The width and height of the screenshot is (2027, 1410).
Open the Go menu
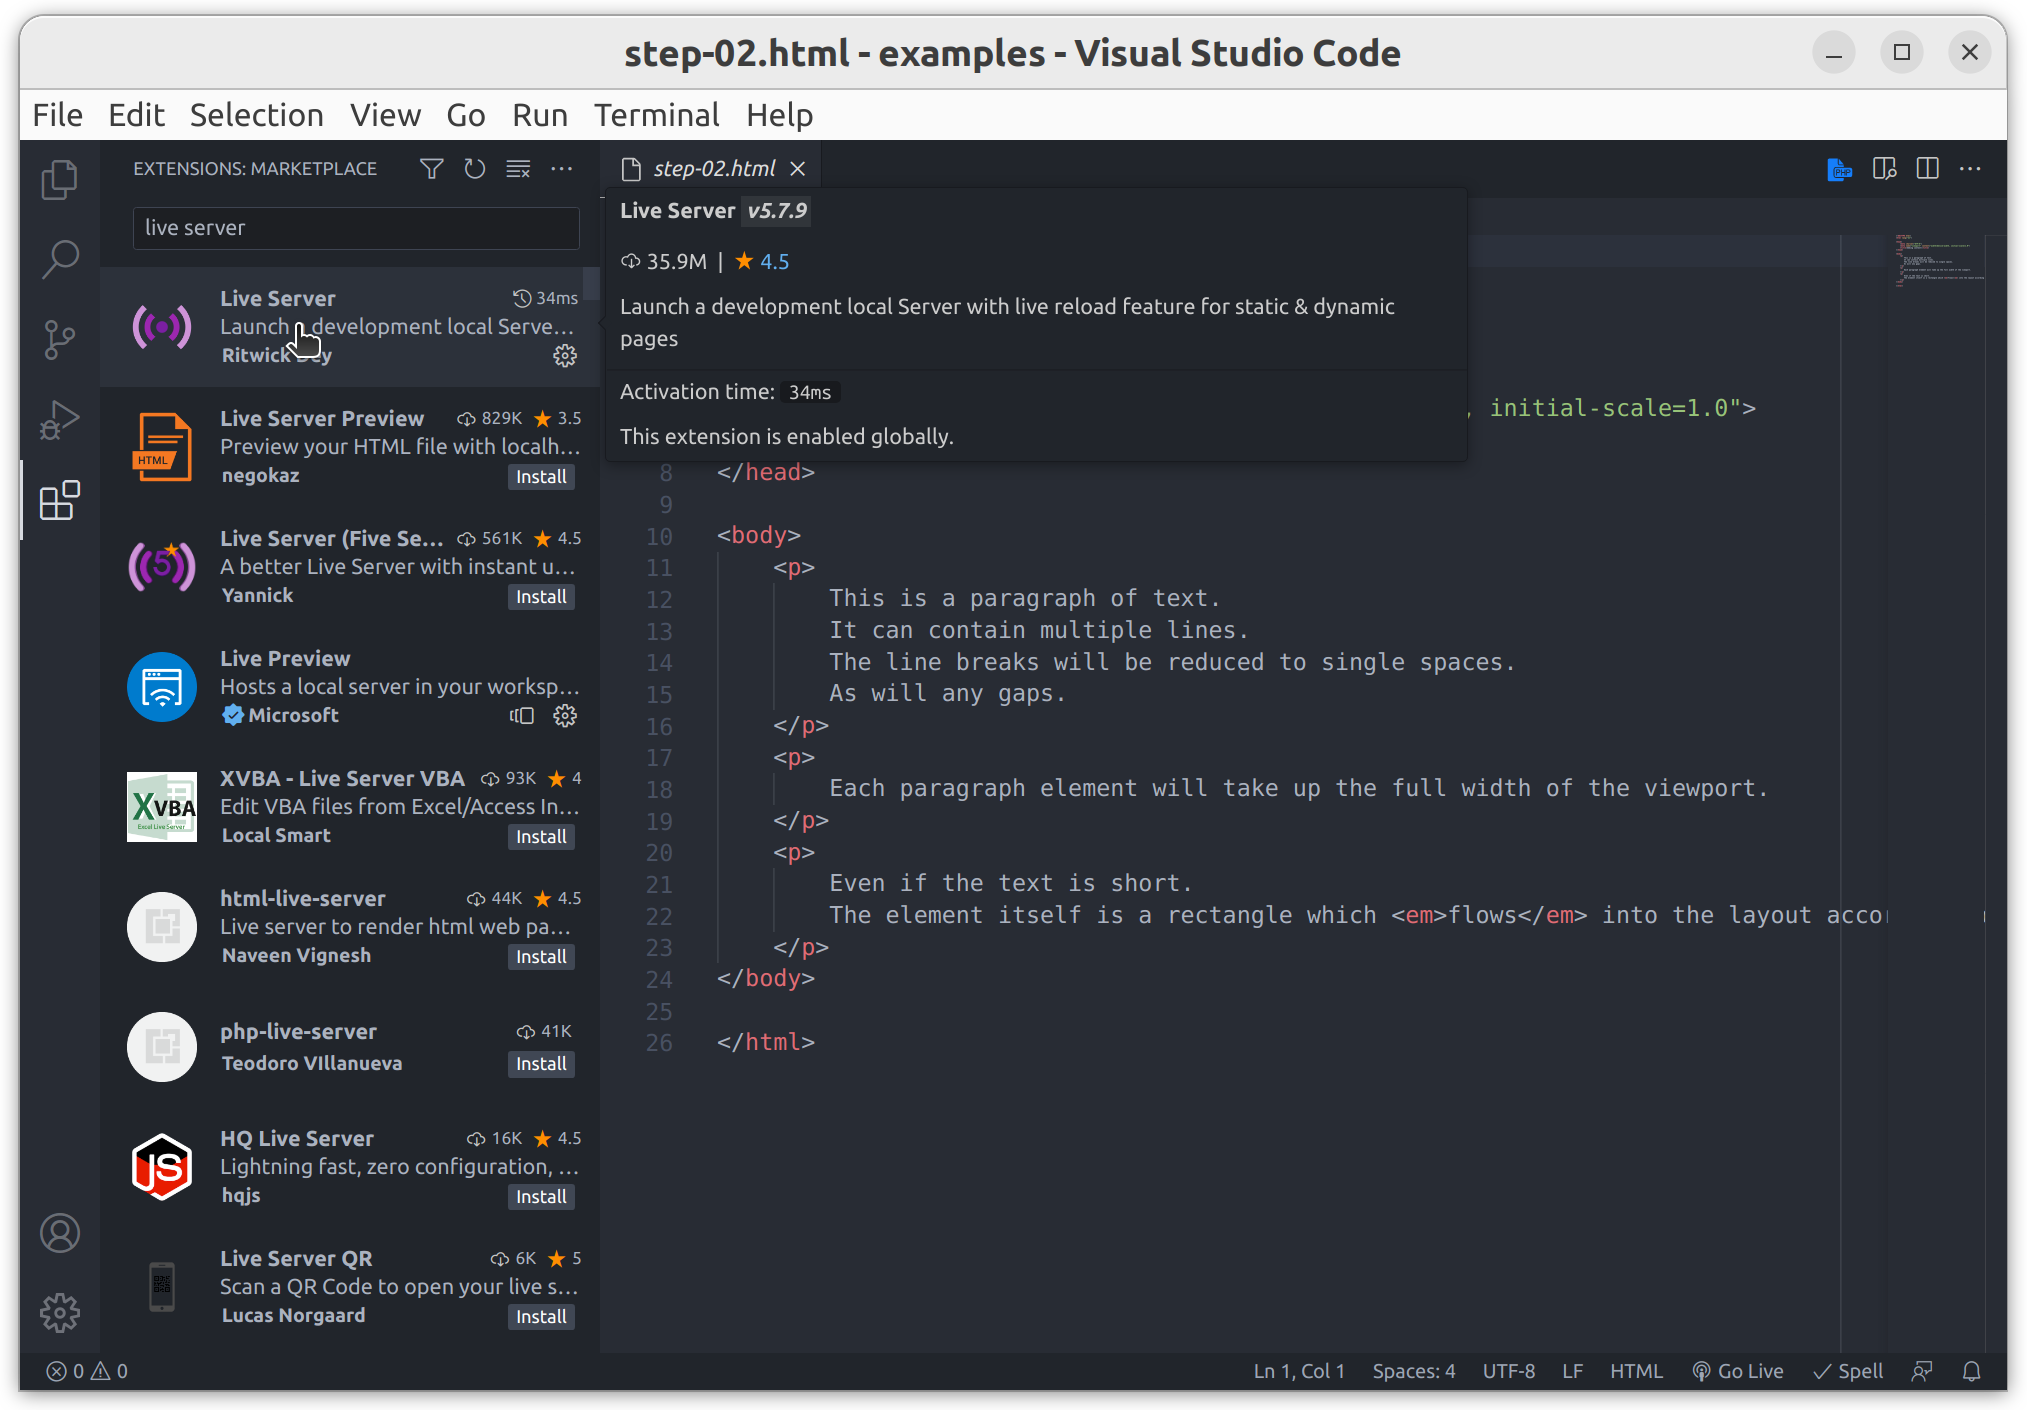(x=466, y=115)
